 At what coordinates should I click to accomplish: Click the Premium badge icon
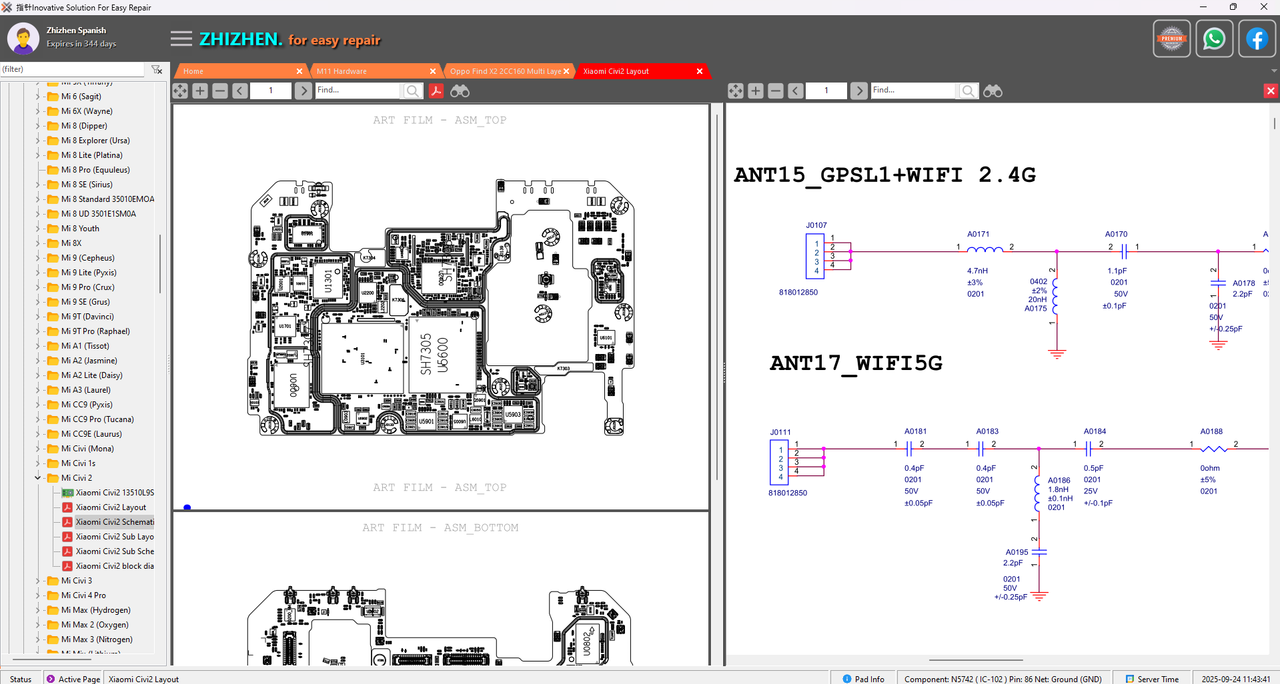point(1172,39)
